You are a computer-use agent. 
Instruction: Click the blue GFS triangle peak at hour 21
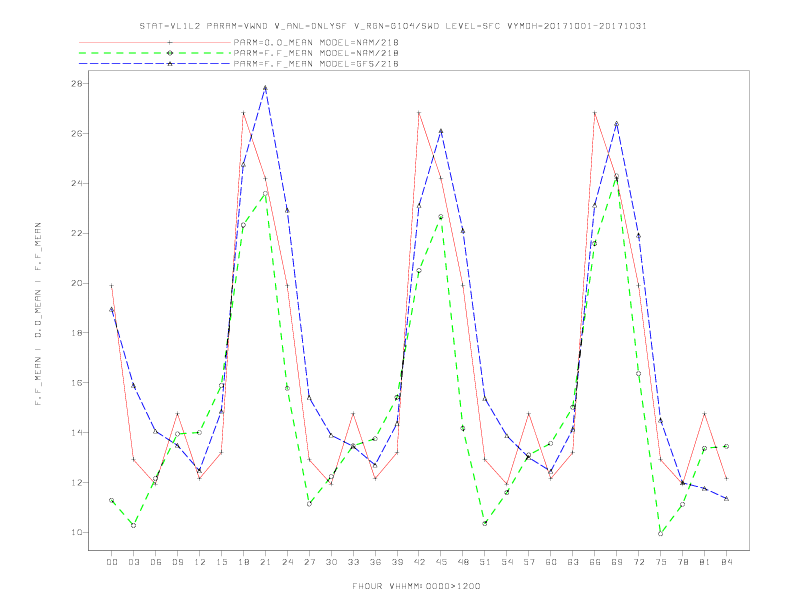click(265, 88)
